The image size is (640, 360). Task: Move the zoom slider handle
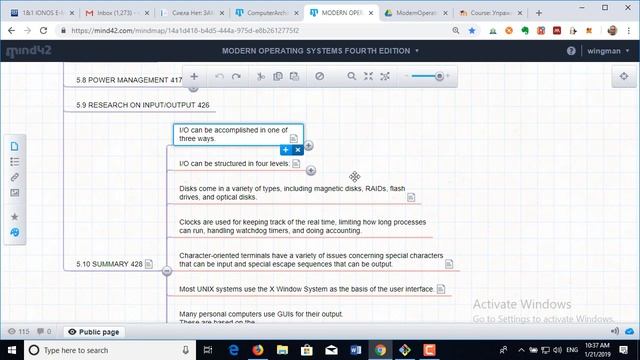pyautogui.click(x=439, y=76)
